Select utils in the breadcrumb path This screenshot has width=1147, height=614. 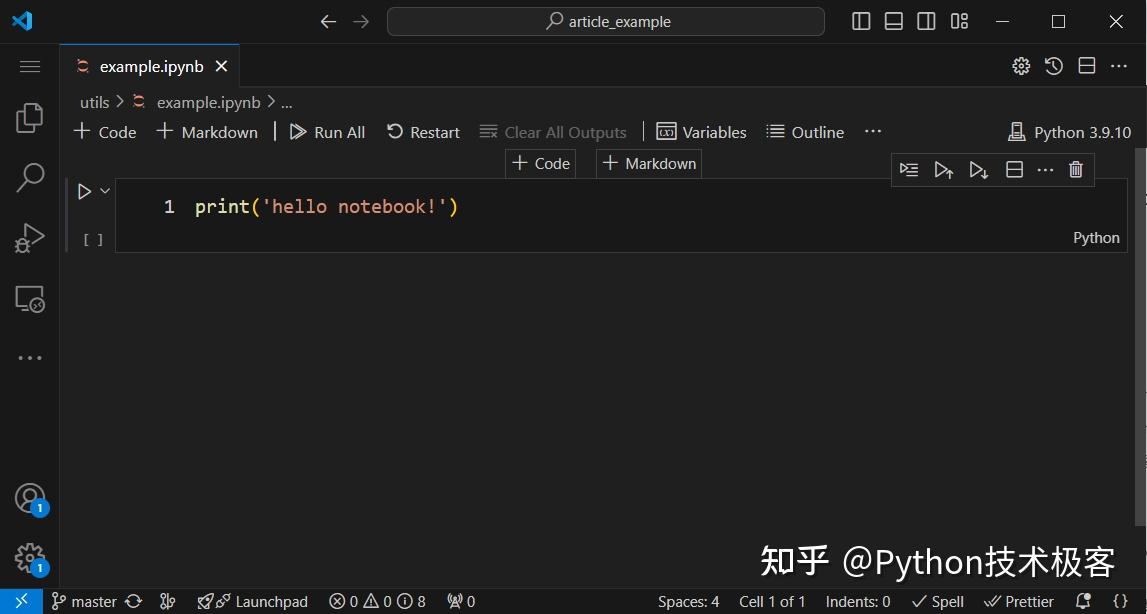93,101
